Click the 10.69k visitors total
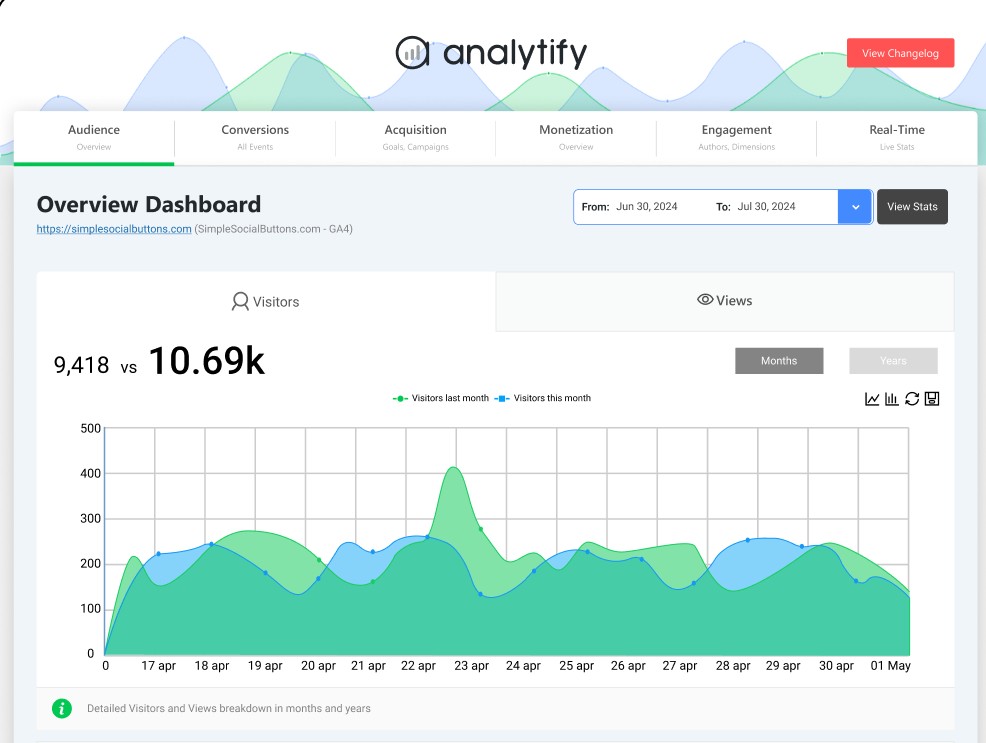 pyautogui.click(x=207, y=361)
